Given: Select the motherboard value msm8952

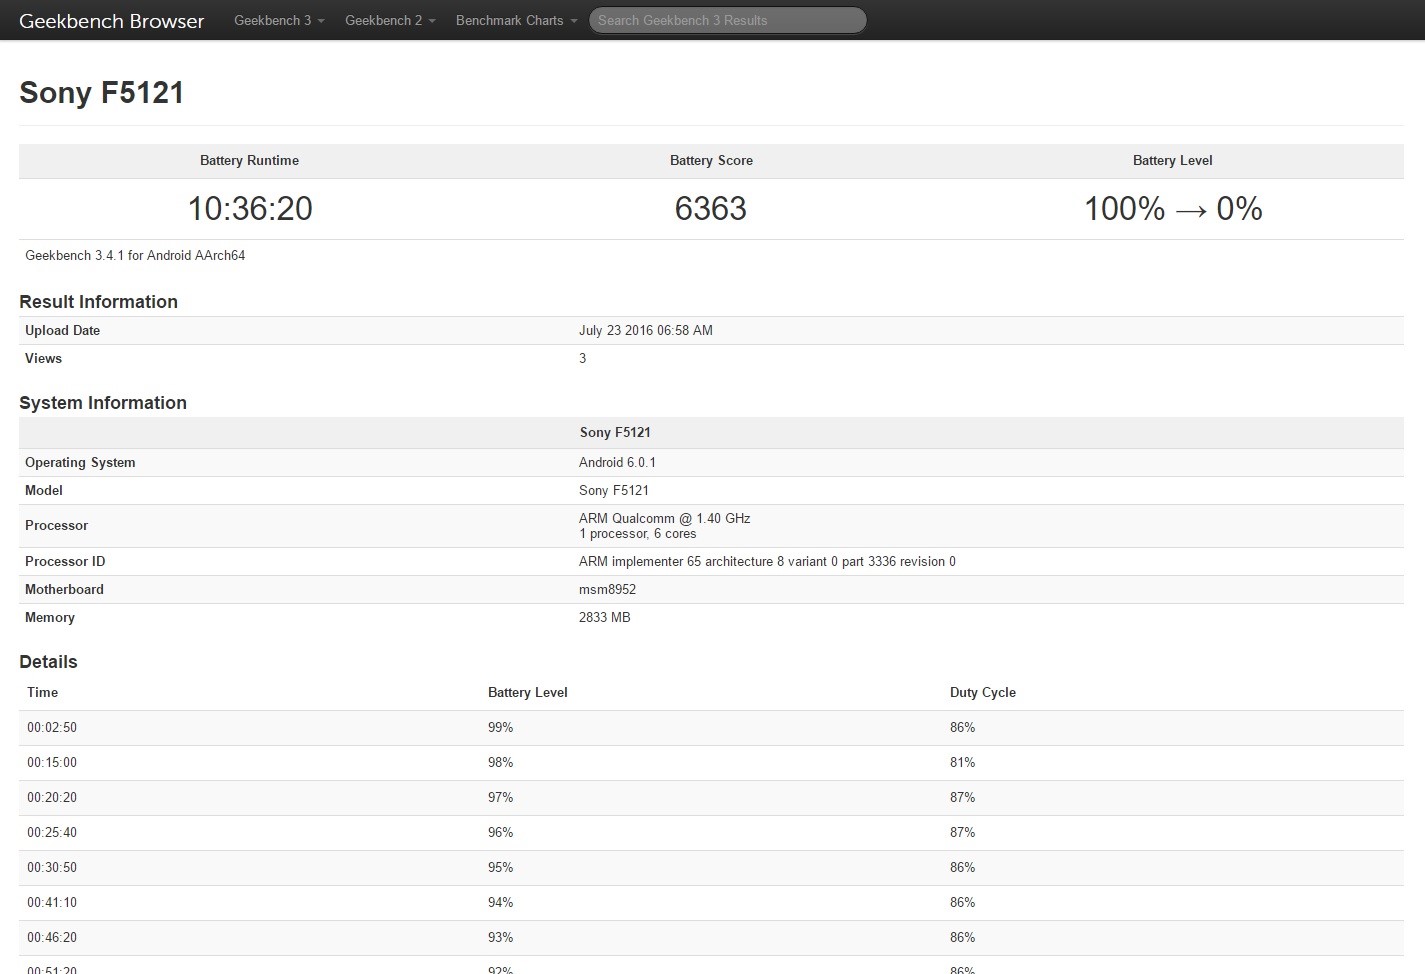Looking at the screenshot, I should coord(607,589).
